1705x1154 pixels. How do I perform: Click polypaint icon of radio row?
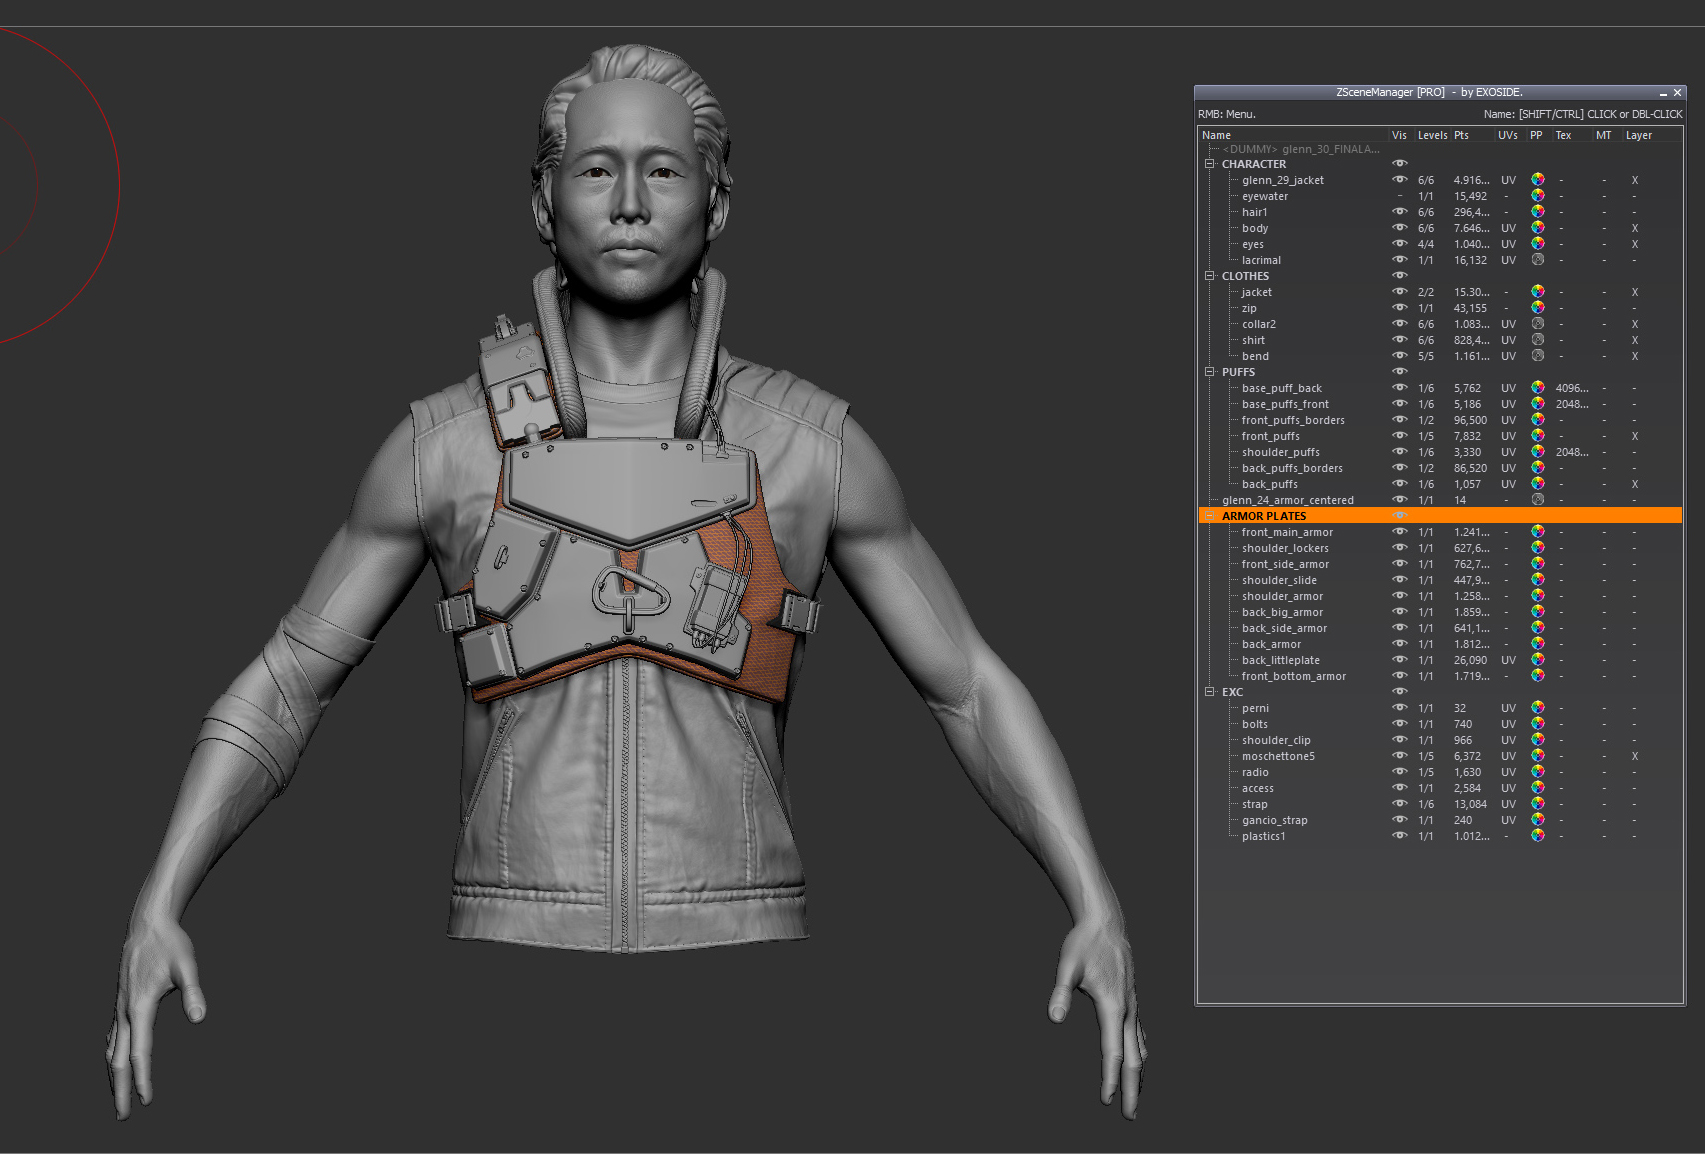pyautogui.click(x=1538, y=772)
